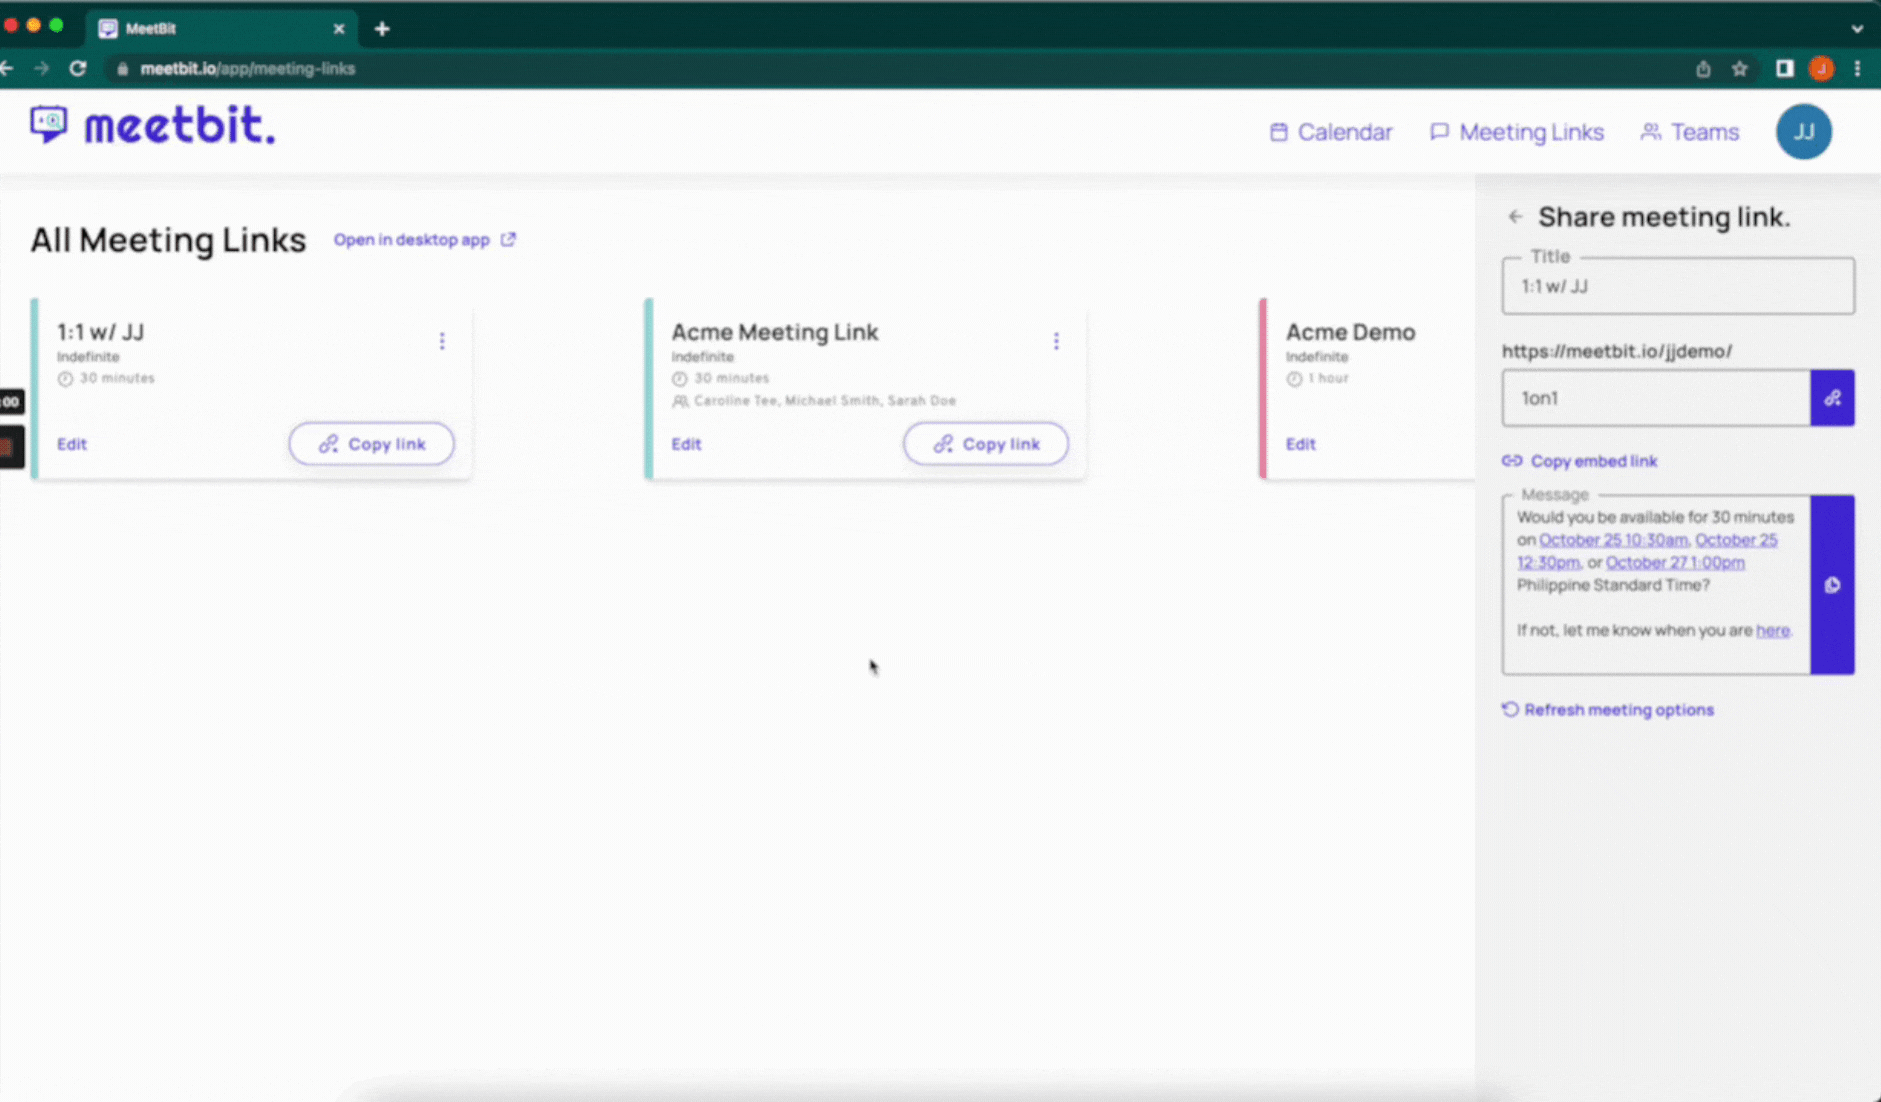The image size is (1881, 1102).
Task: Click the Refresh meeting options refresh icon
Action: click(1510, 709)
